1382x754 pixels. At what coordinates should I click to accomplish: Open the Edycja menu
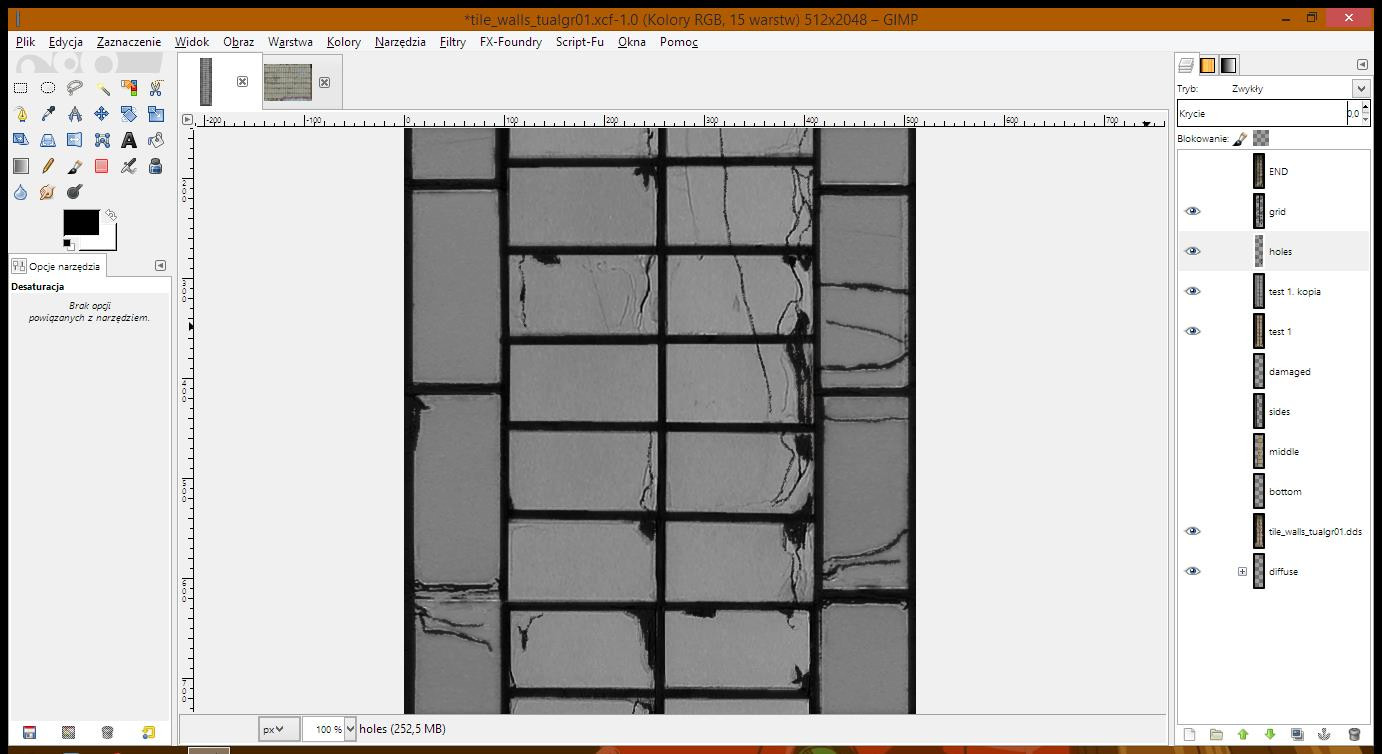[65, 42]
